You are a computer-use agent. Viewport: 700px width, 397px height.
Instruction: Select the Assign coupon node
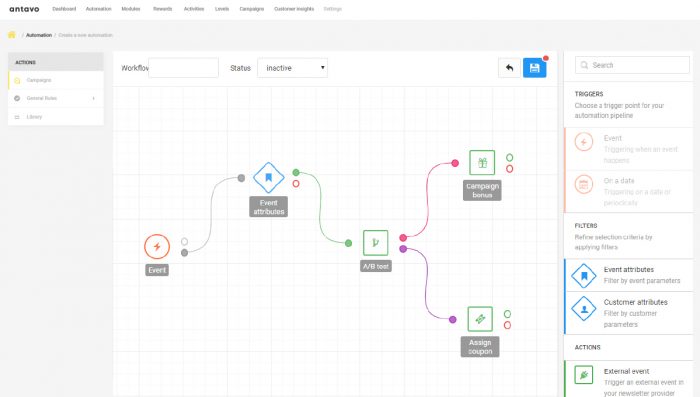480,319
